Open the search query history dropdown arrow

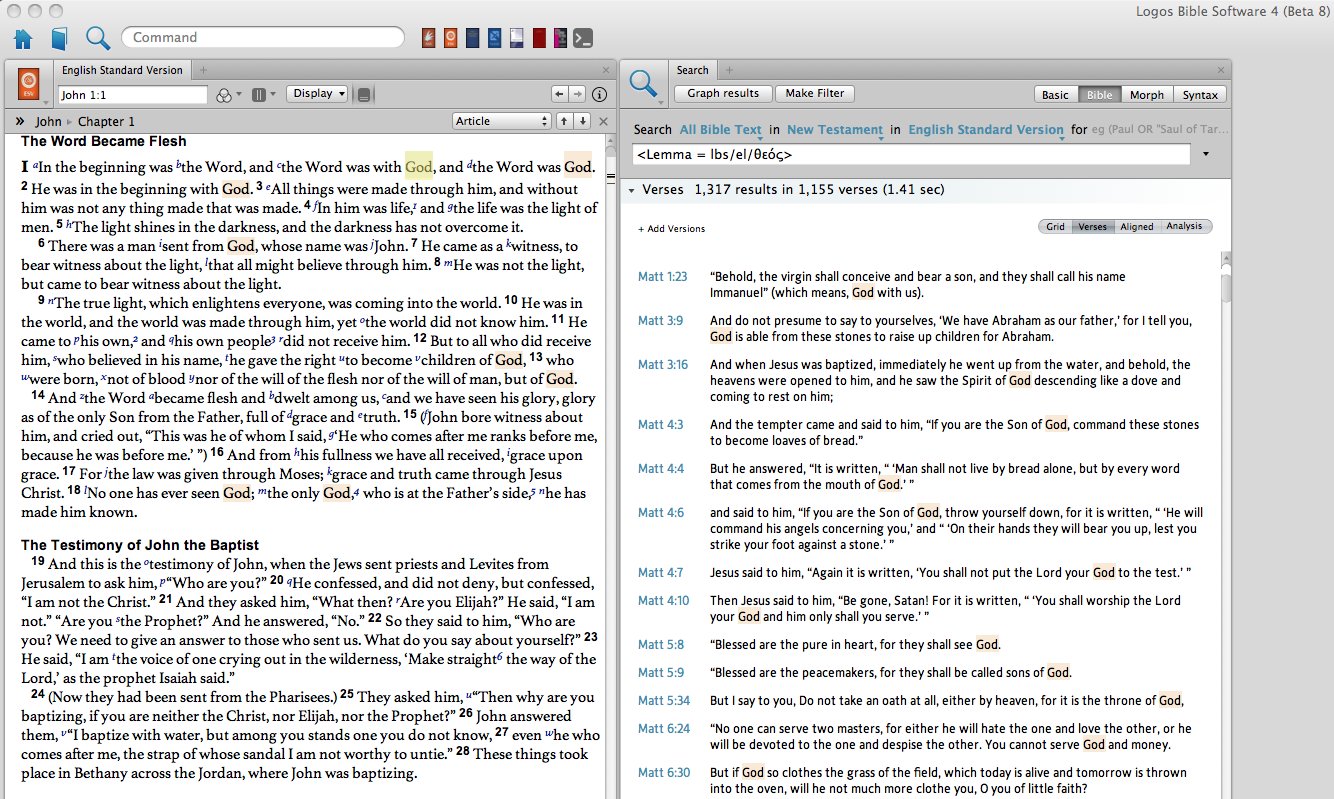point(1206,155)
